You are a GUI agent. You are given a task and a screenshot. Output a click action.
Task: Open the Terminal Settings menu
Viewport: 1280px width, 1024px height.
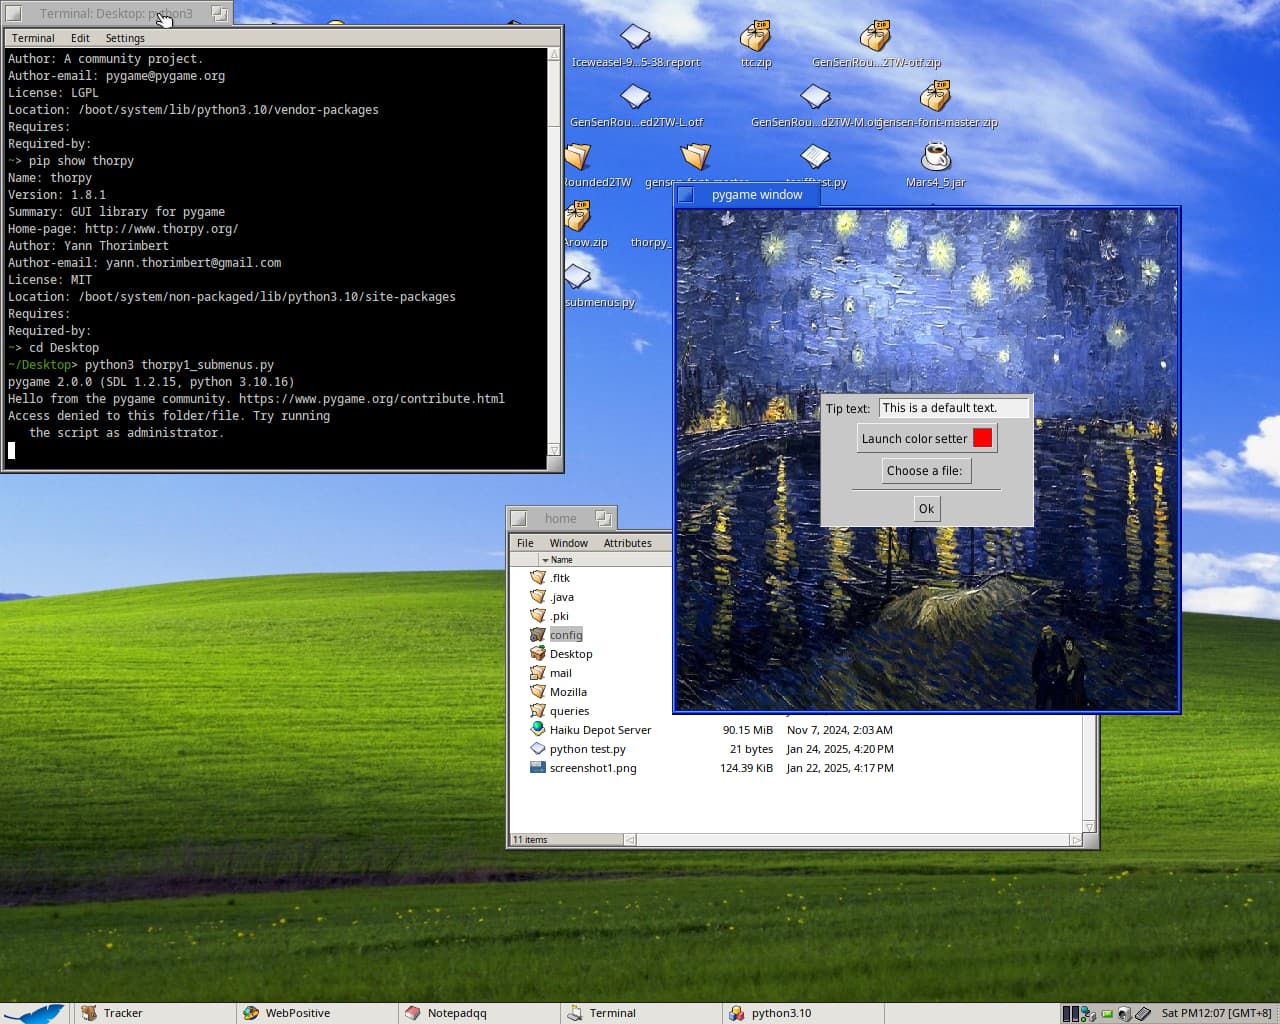[x=125, y=38]
